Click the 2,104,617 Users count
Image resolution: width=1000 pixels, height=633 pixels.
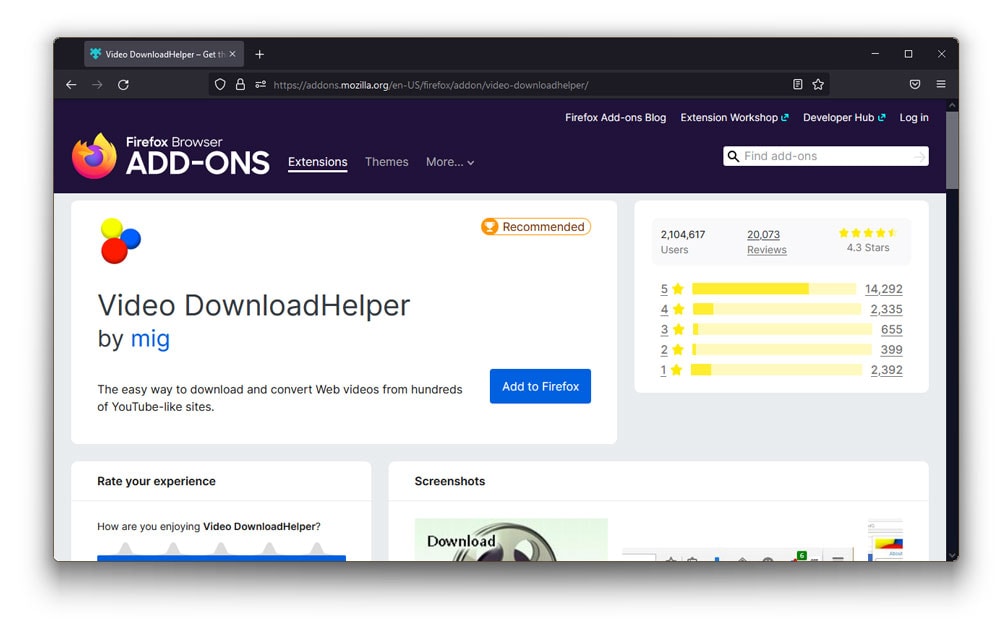[x=683, y=242]
